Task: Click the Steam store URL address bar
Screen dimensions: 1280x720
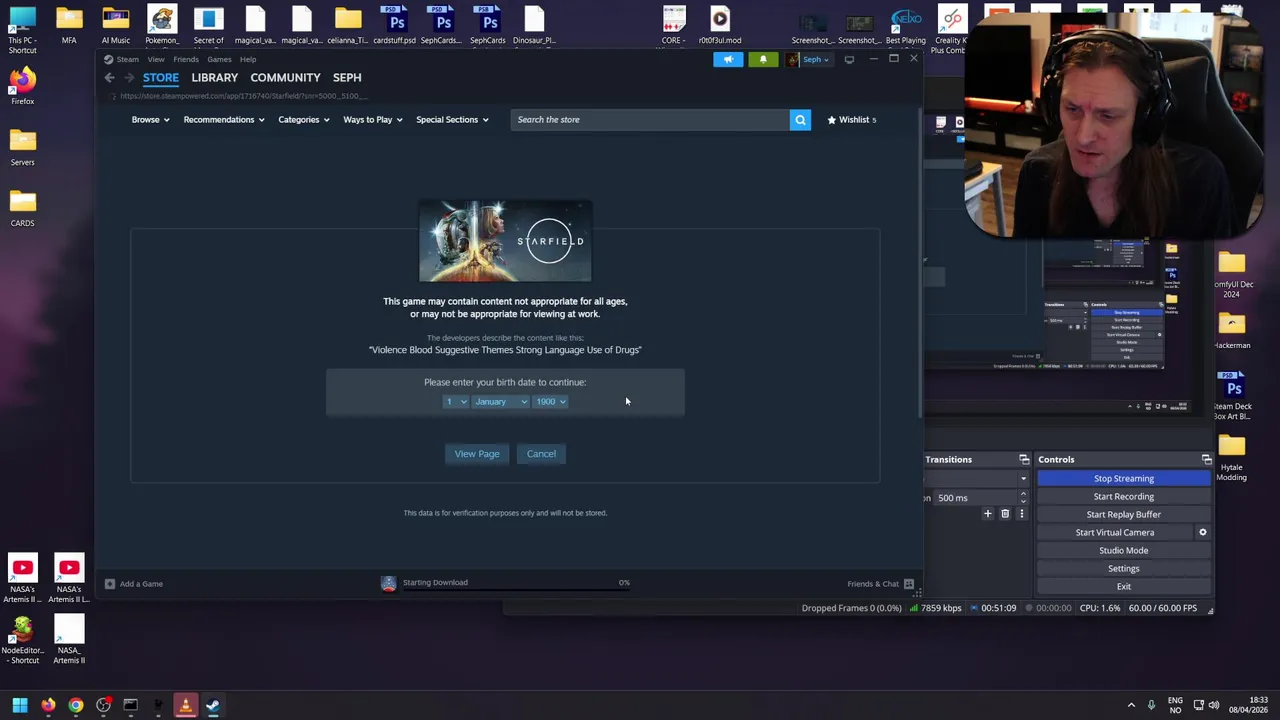Action: (243, 97)
